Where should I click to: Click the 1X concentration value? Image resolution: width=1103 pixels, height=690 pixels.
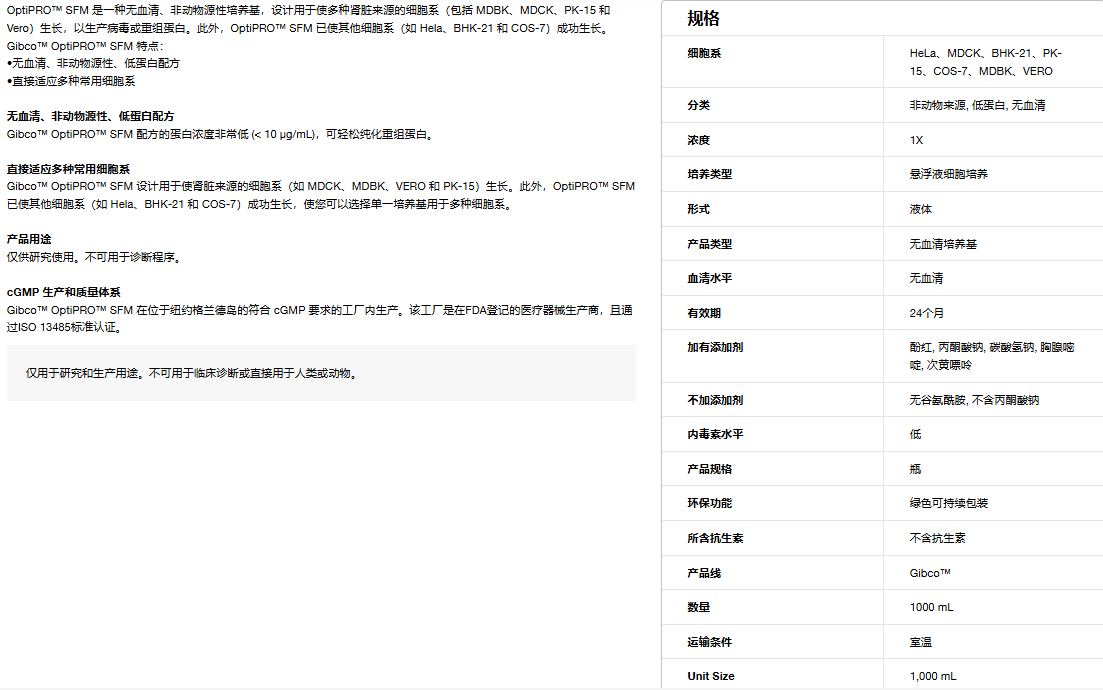point(916,141)
